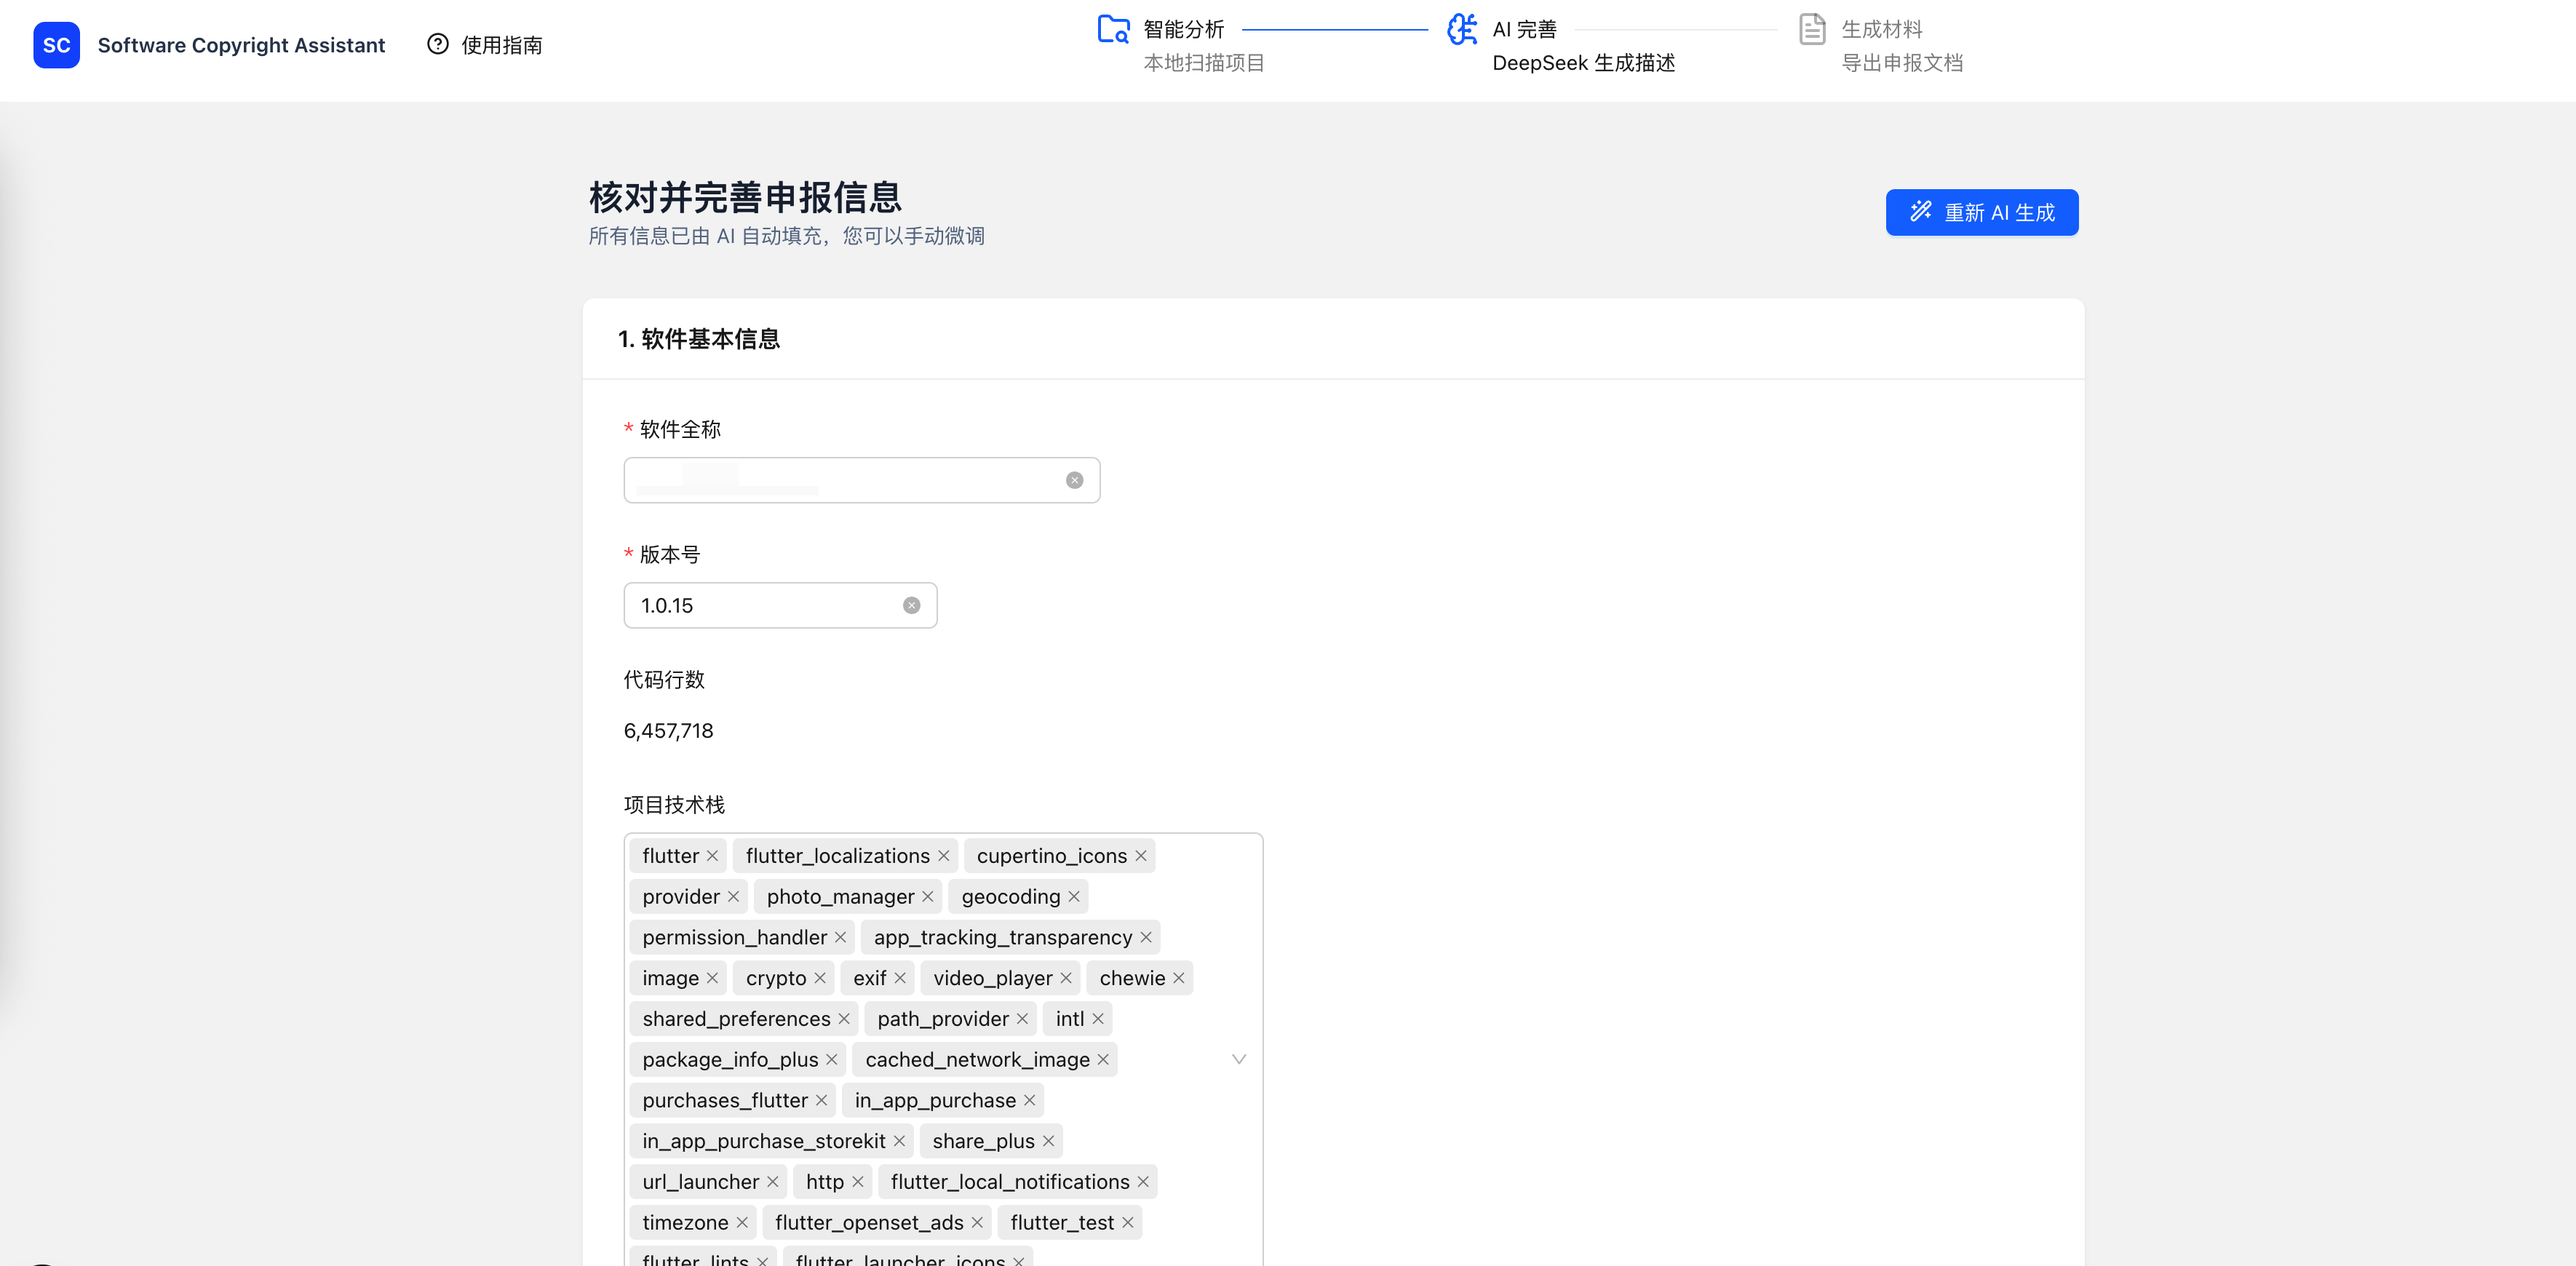
Task: Remove the chewie tag
Action: [1179, 978]
